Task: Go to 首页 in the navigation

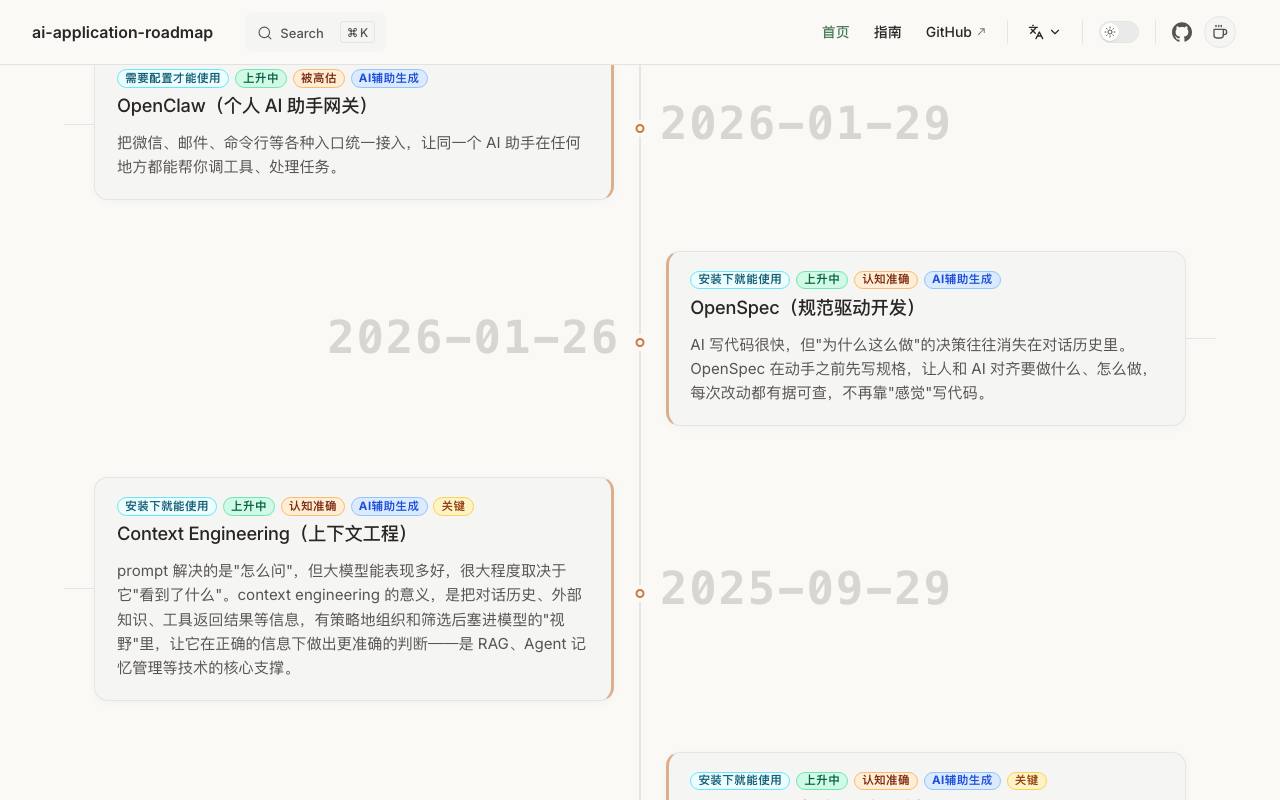Action: pyautogui.click(x=836, y=32)
